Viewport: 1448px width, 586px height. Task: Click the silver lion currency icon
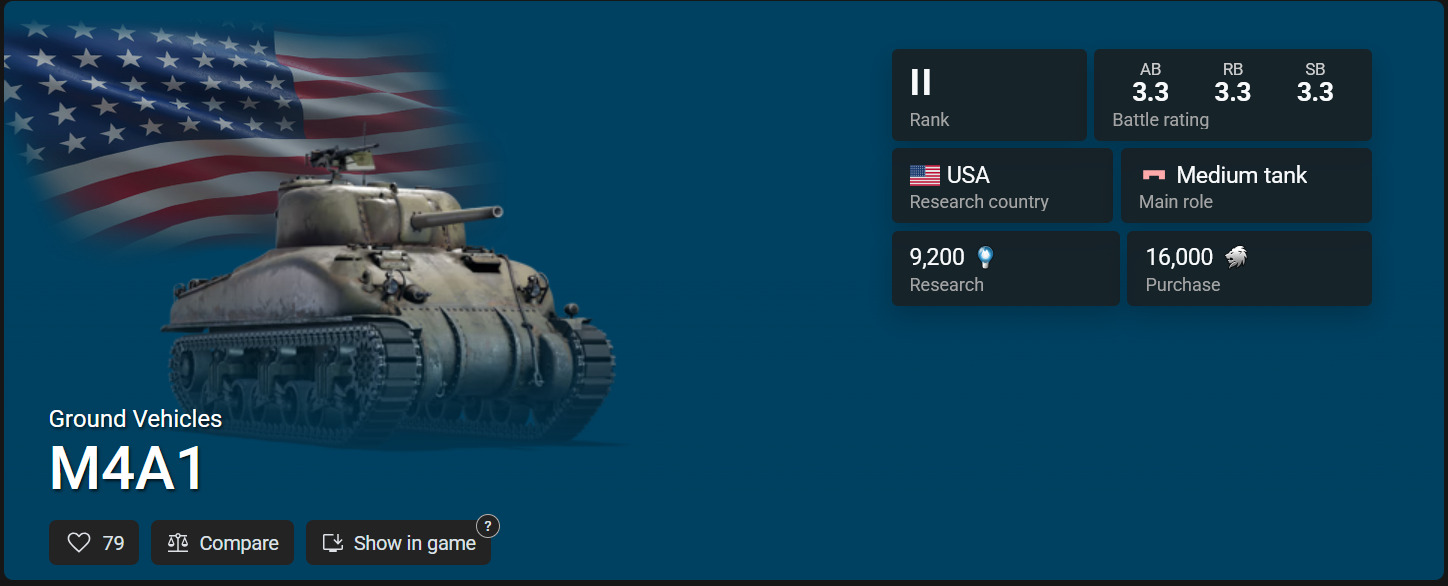pyautogui.click(x=1236, y=258)
